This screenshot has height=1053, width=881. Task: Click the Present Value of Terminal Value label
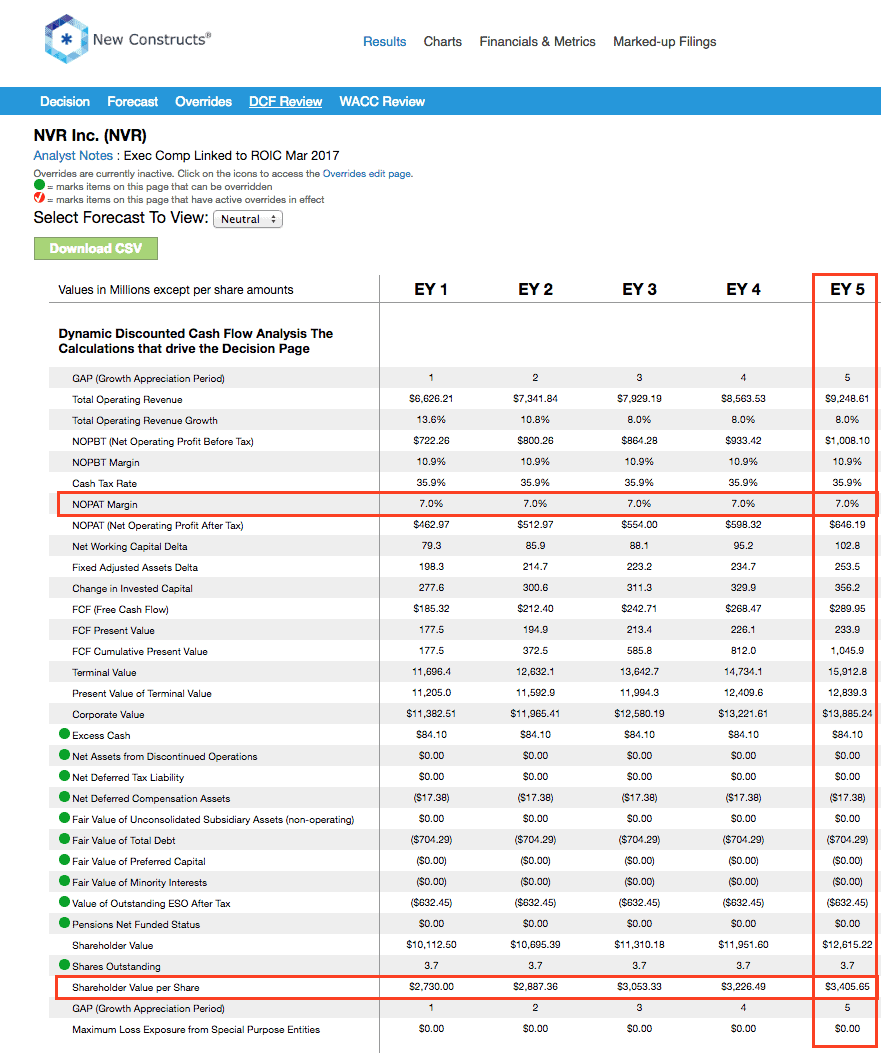[142, 694]
